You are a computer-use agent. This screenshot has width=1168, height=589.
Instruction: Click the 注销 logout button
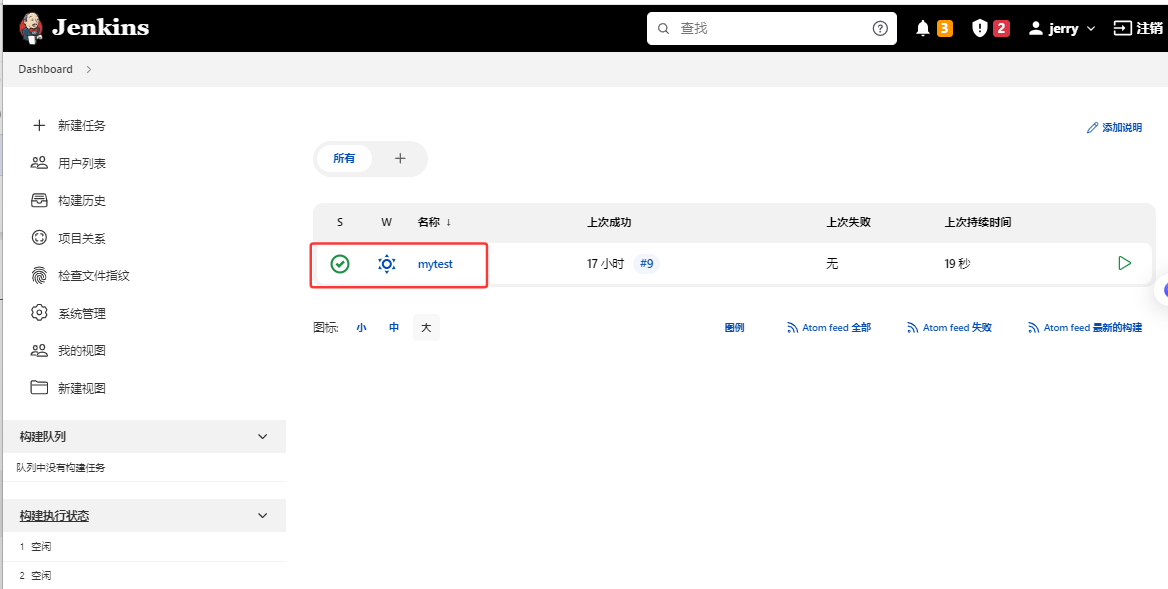pos(1137,28)
